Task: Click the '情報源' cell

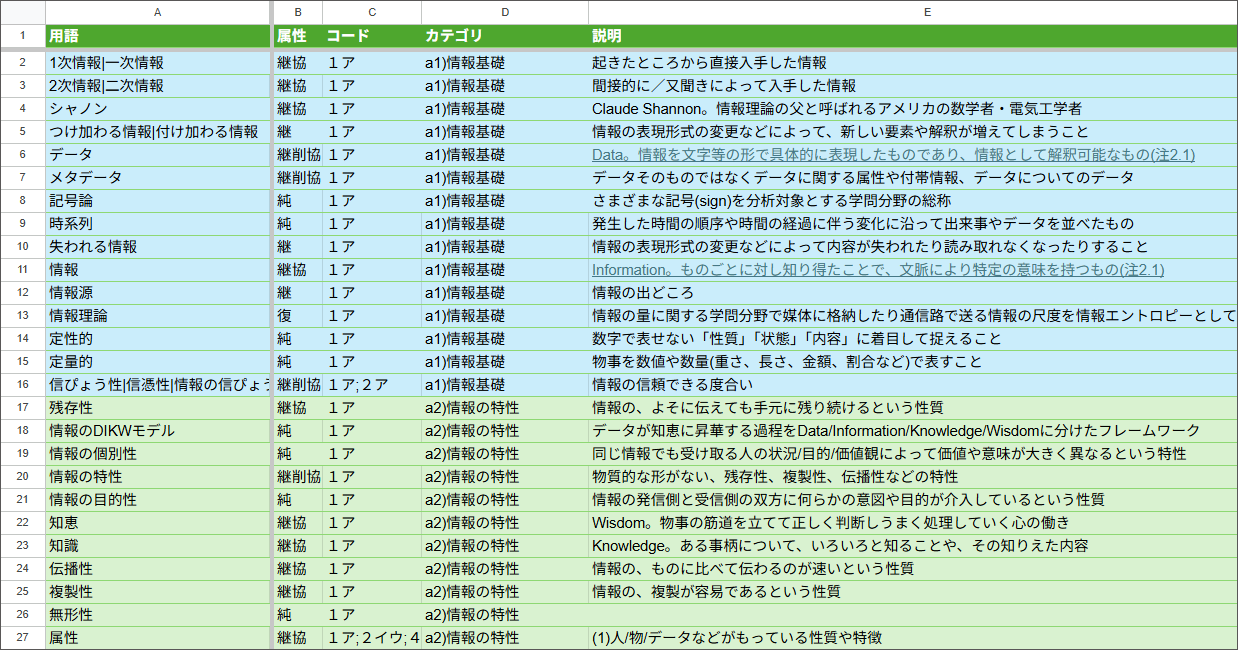Action: click(x=158, y=293)
